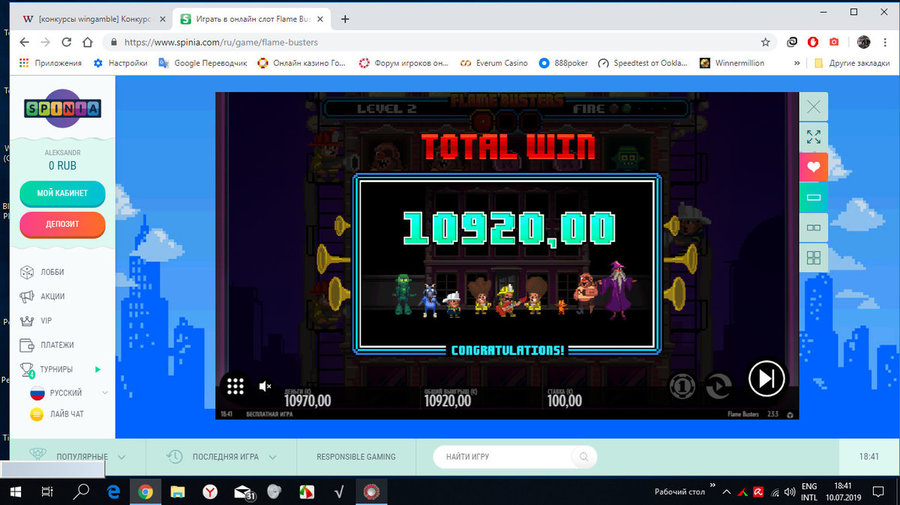Image resolution: width=900 pixels, height=505 pixels.
Task: Open the Русский language selector
Action: 60,393
